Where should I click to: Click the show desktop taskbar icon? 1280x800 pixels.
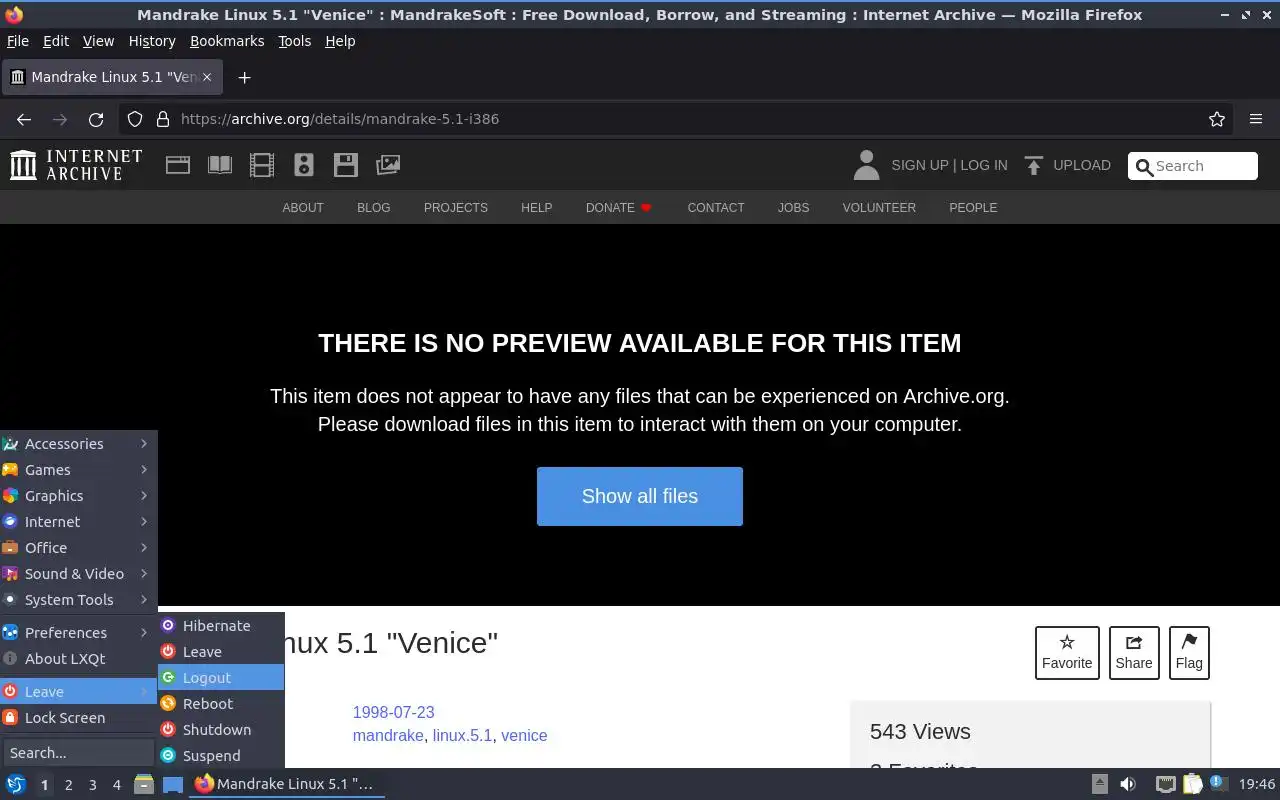(x=173, y=784)
